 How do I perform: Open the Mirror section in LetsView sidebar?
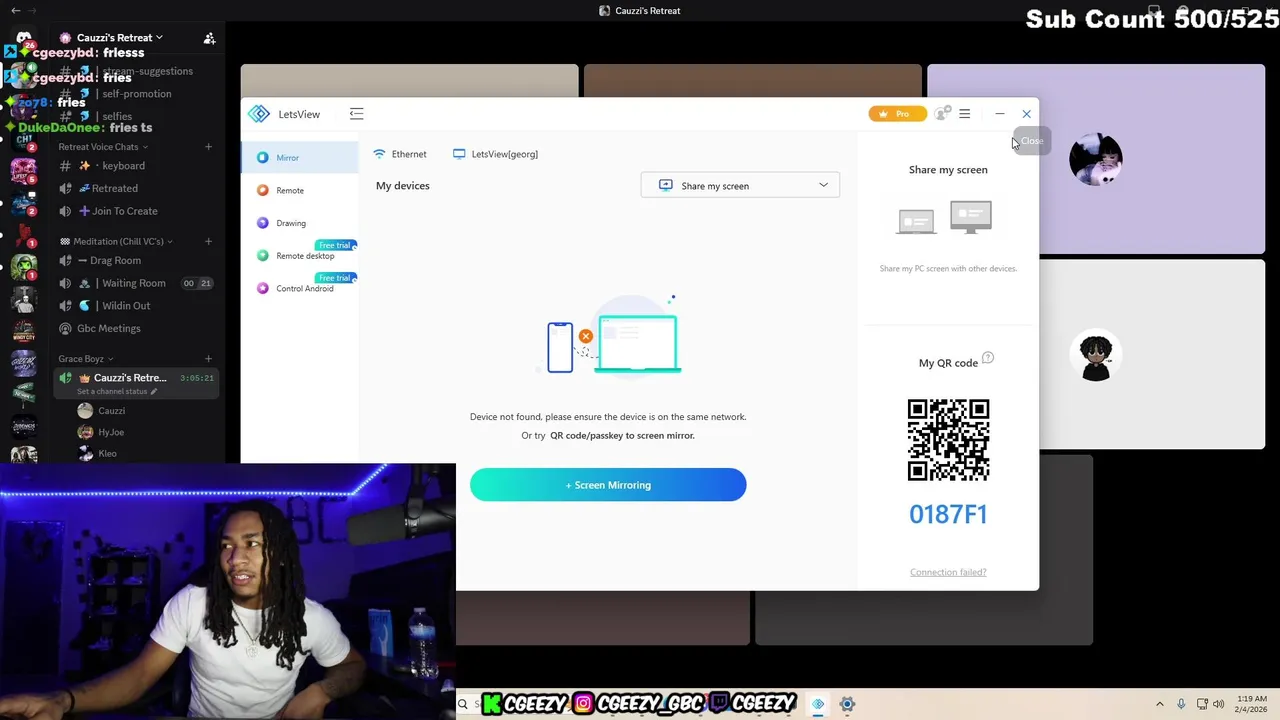299,157
